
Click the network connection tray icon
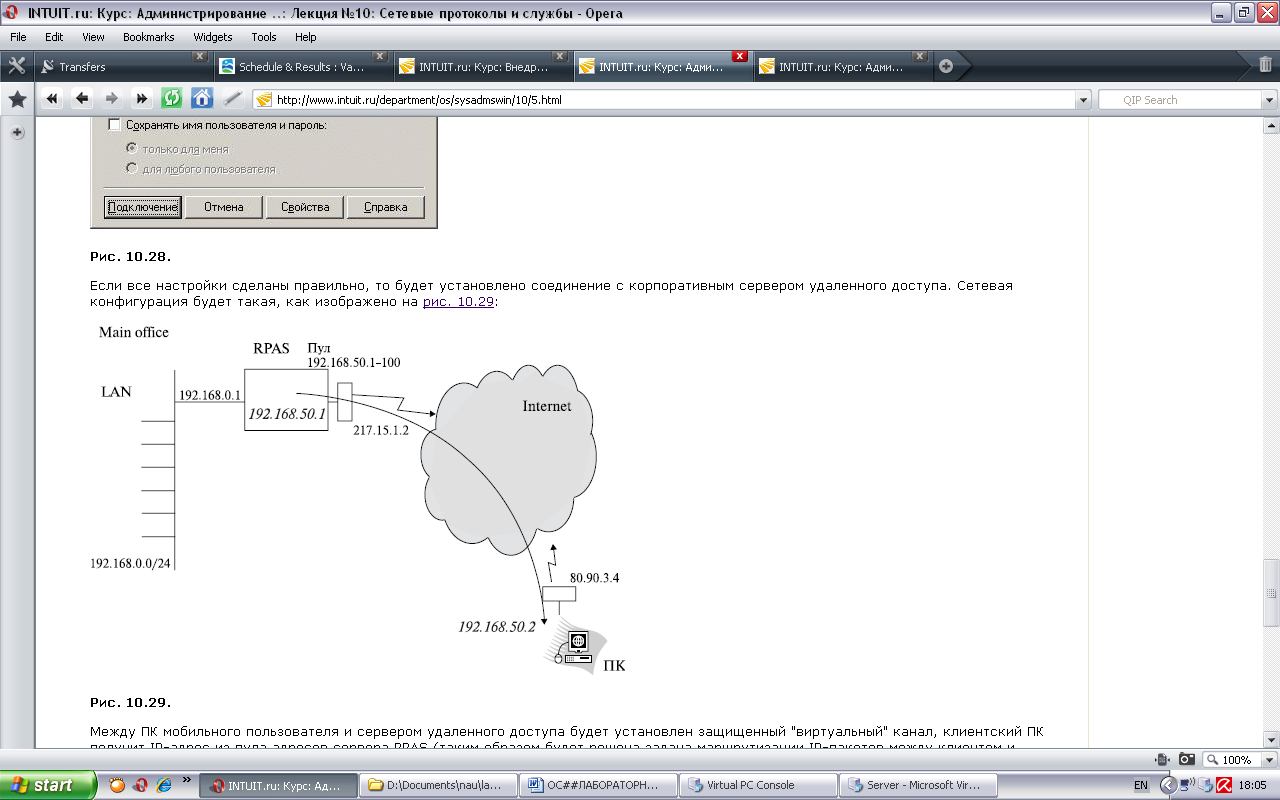pos(1187,785)
